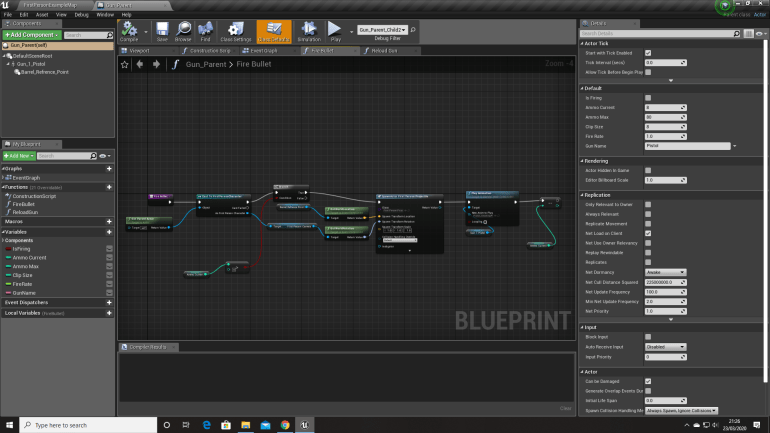Compile the blueprint
The image size is (770, 433).
[129, 32]
